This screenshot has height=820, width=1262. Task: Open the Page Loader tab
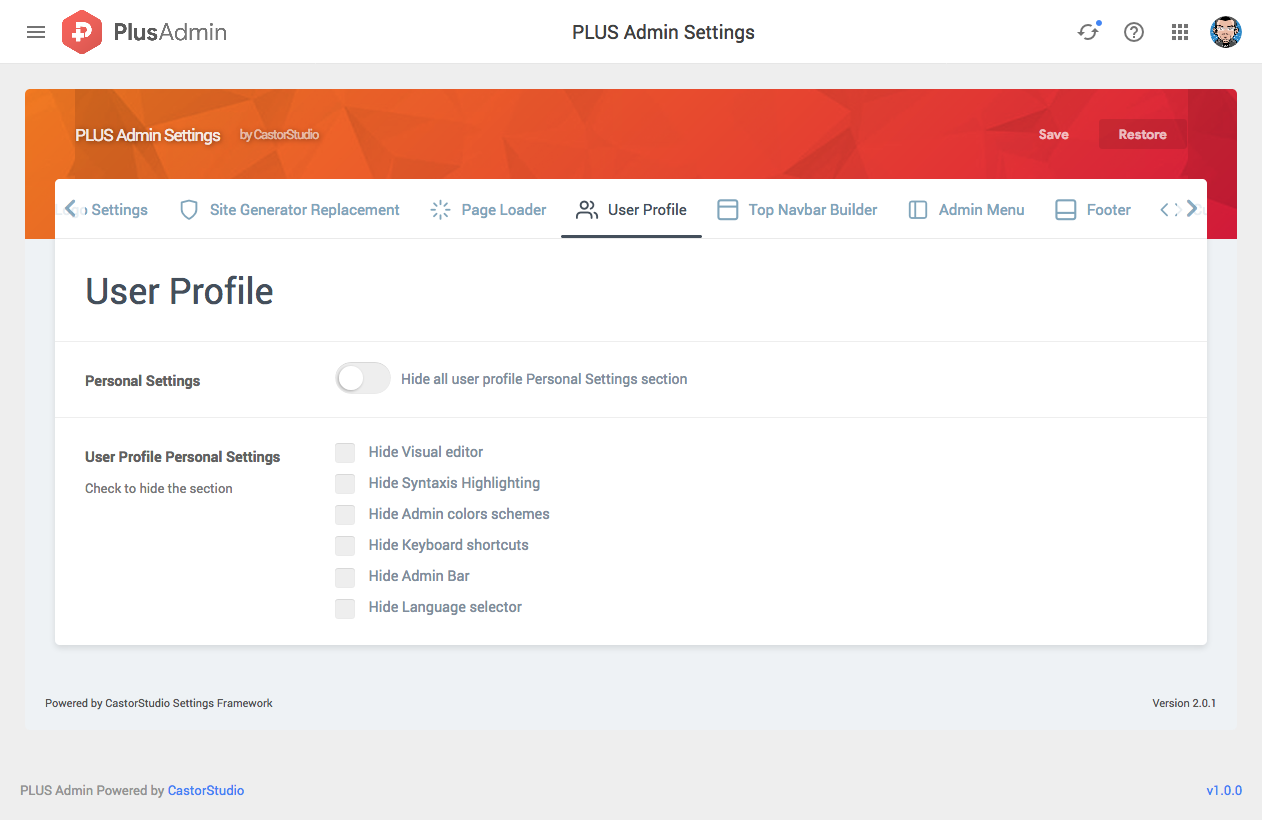pyautogui.click(x=488, y=210)
